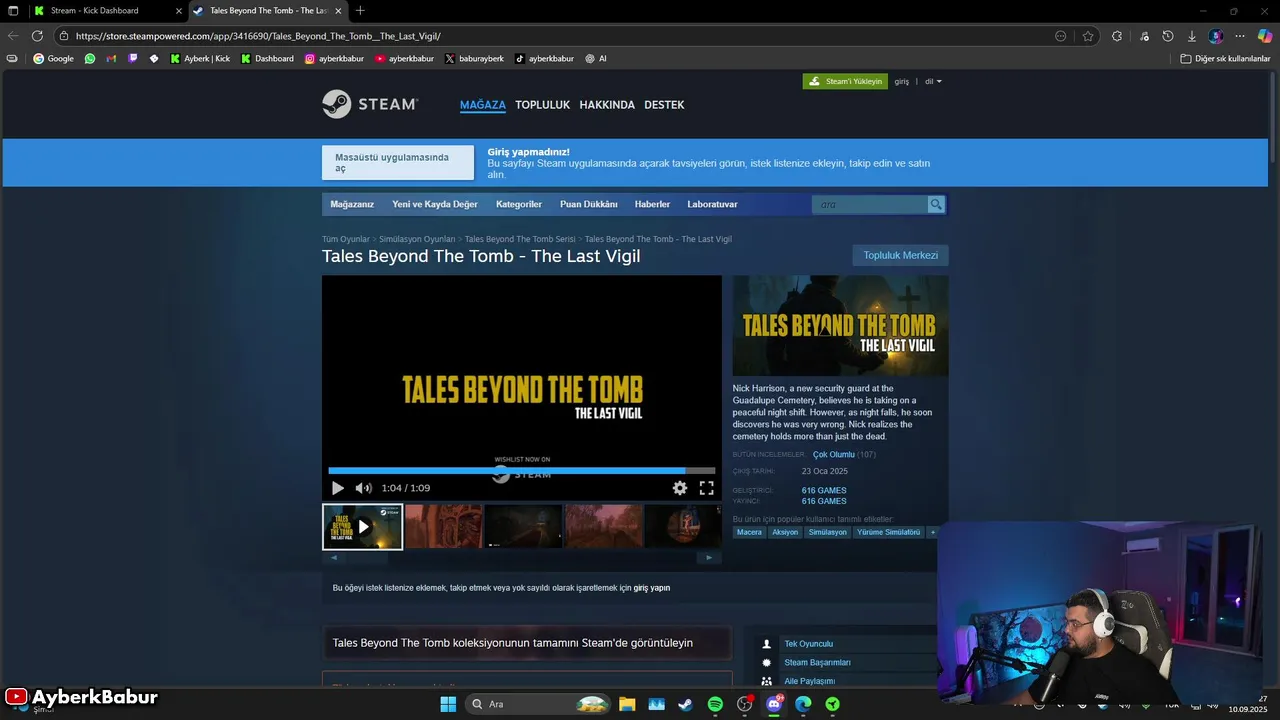Open WhatsApp bookmark icon
Image resolution: width=1280 pixels, height=720 pixels.
point(90,59)
